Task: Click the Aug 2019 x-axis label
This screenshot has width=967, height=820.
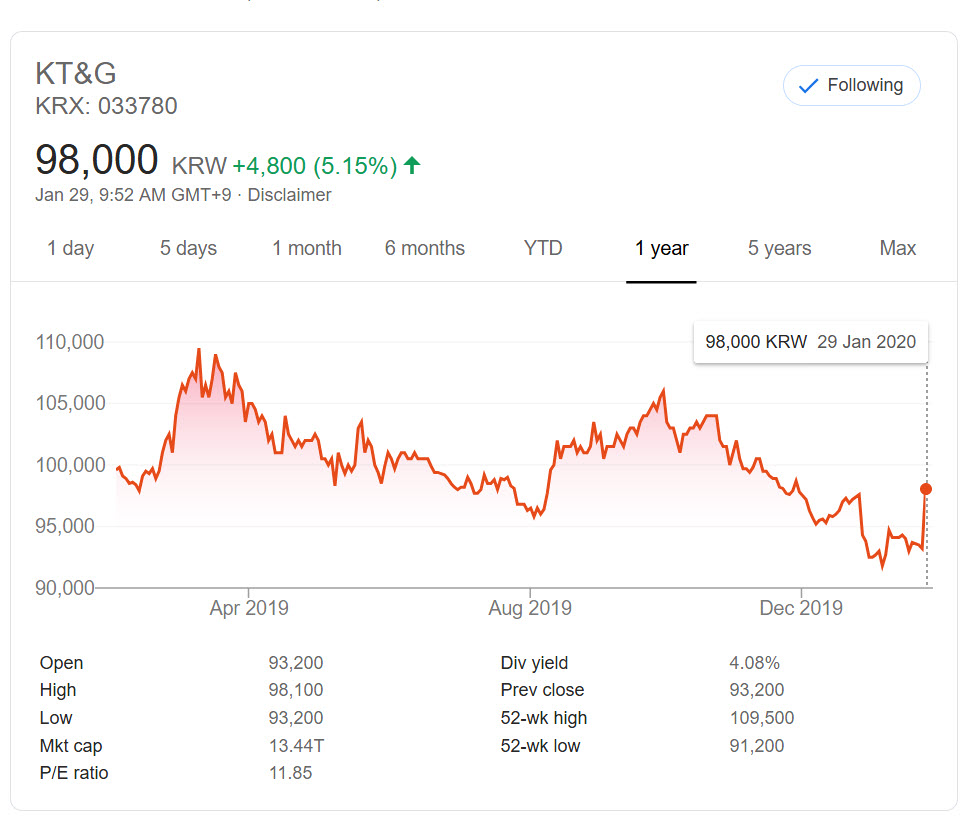Action: (530, 608)
